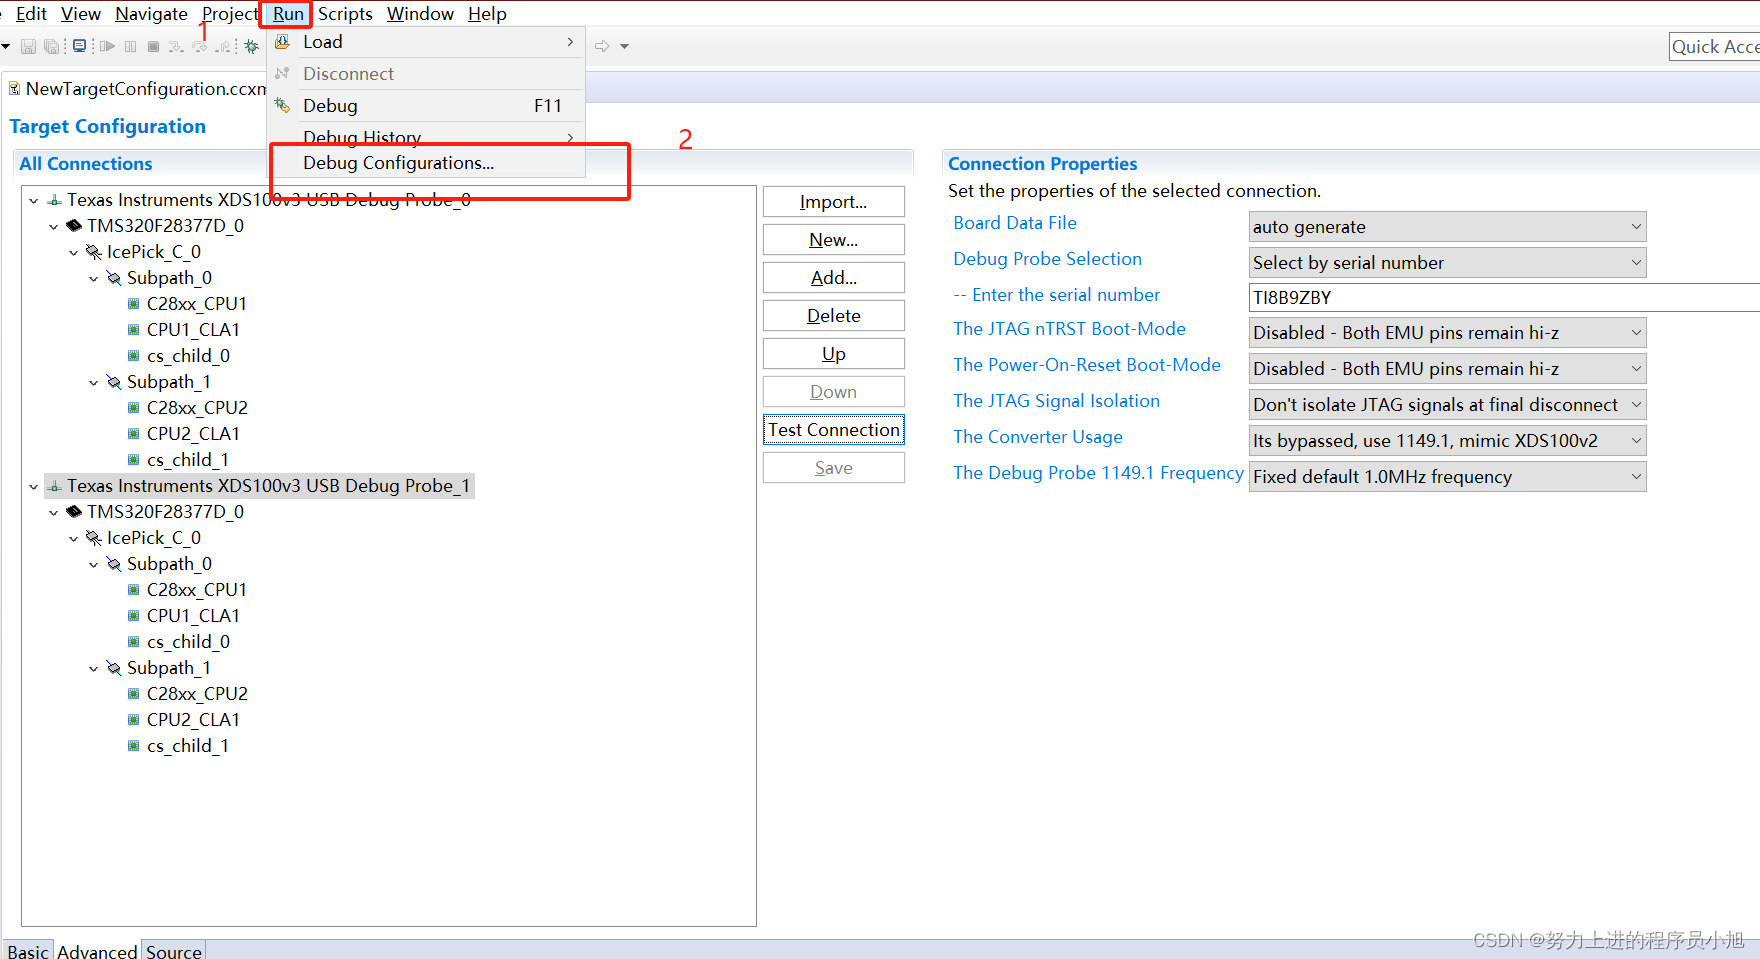1760x959 pixels.
Task: Click the Debug menu entry bug icon
Action: click(x=283, y=105)
